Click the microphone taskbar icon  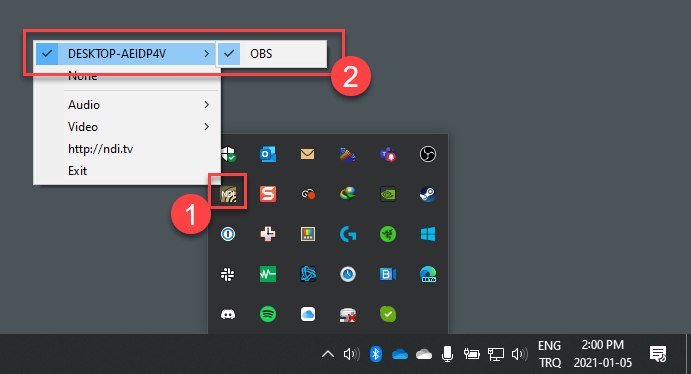pos(447,354)
